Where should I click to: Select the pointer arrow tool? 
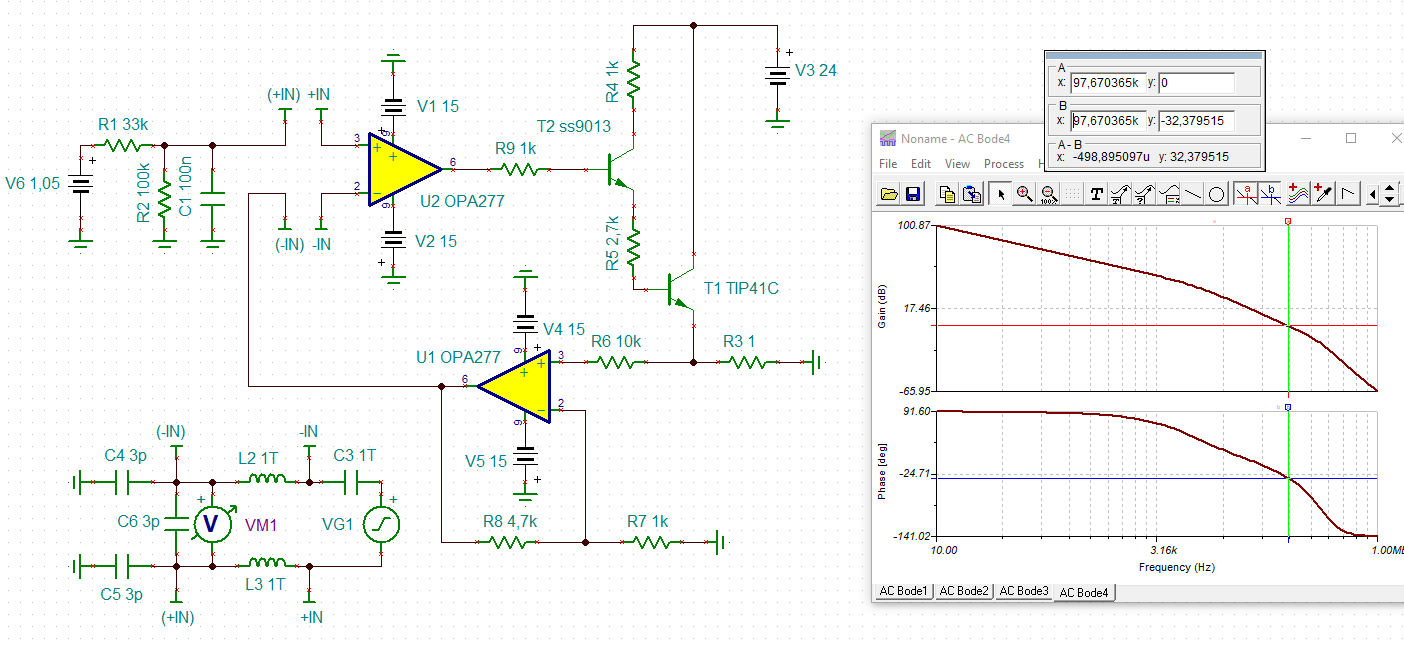(1000, 194)
